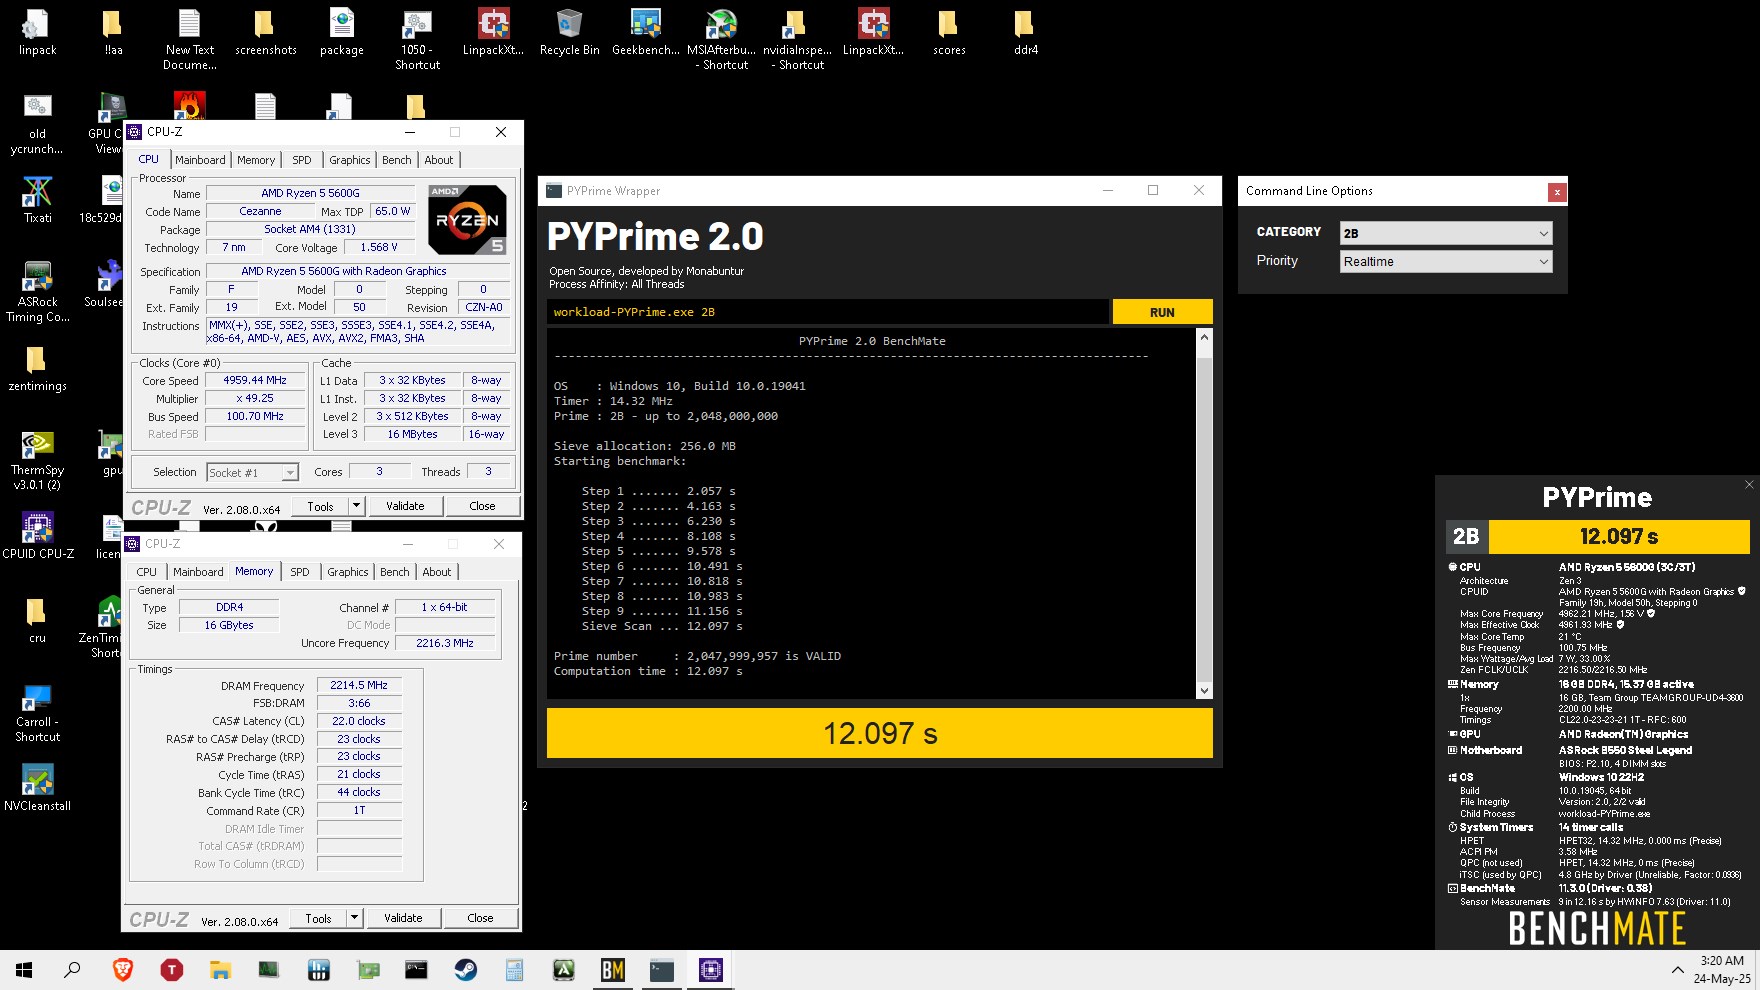The width and height of the screenshot is (1760, 990).
Task: Open the Recycle Bin desktop icon
Action: click(x=569, y=32)
